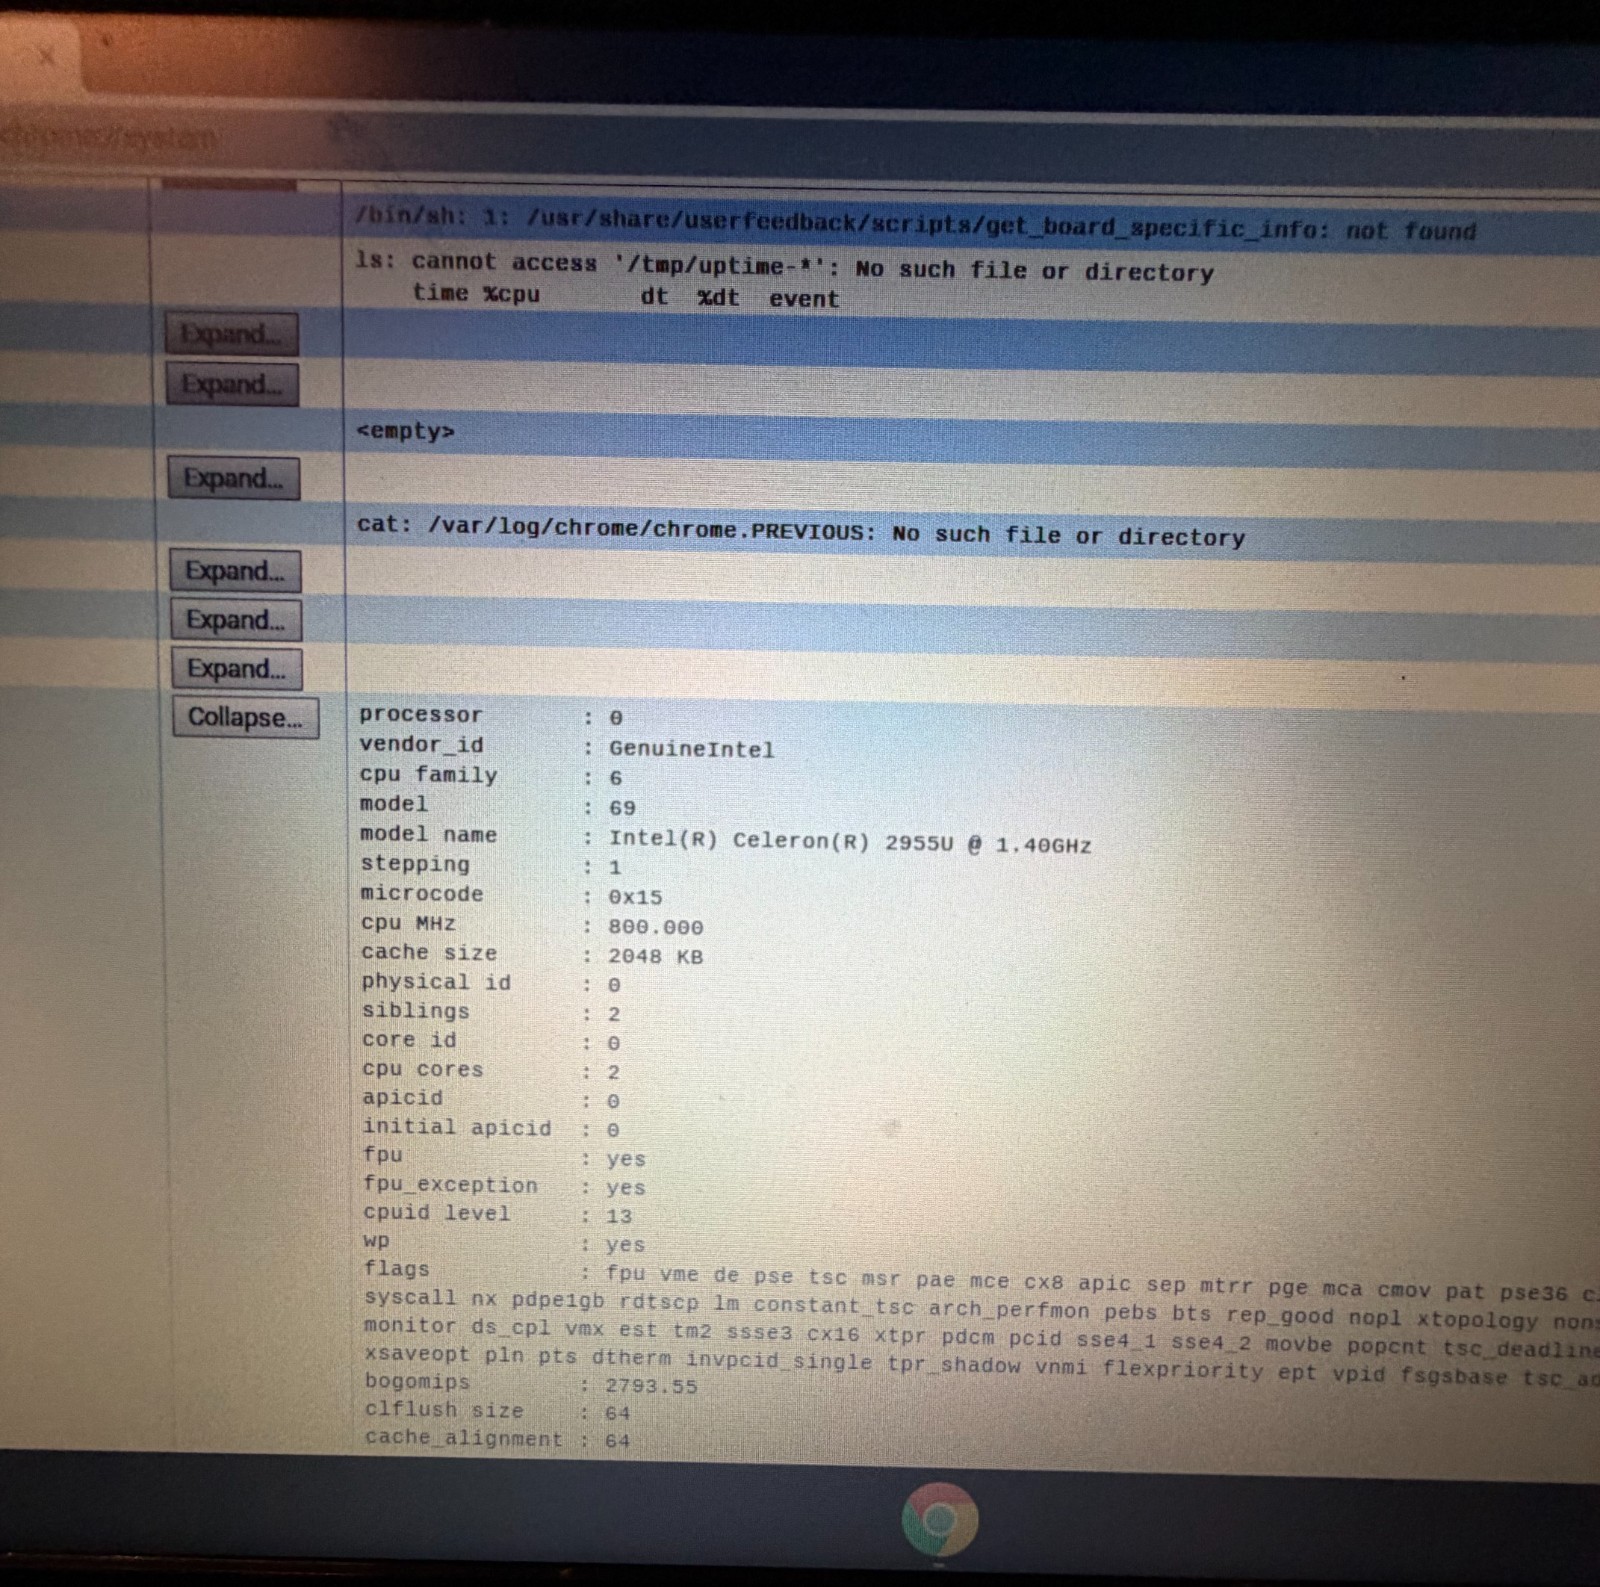Screen dimensions: 1600x1587
Task: Collapse the cpuinfo section with Collapse button
Action: 245,717
